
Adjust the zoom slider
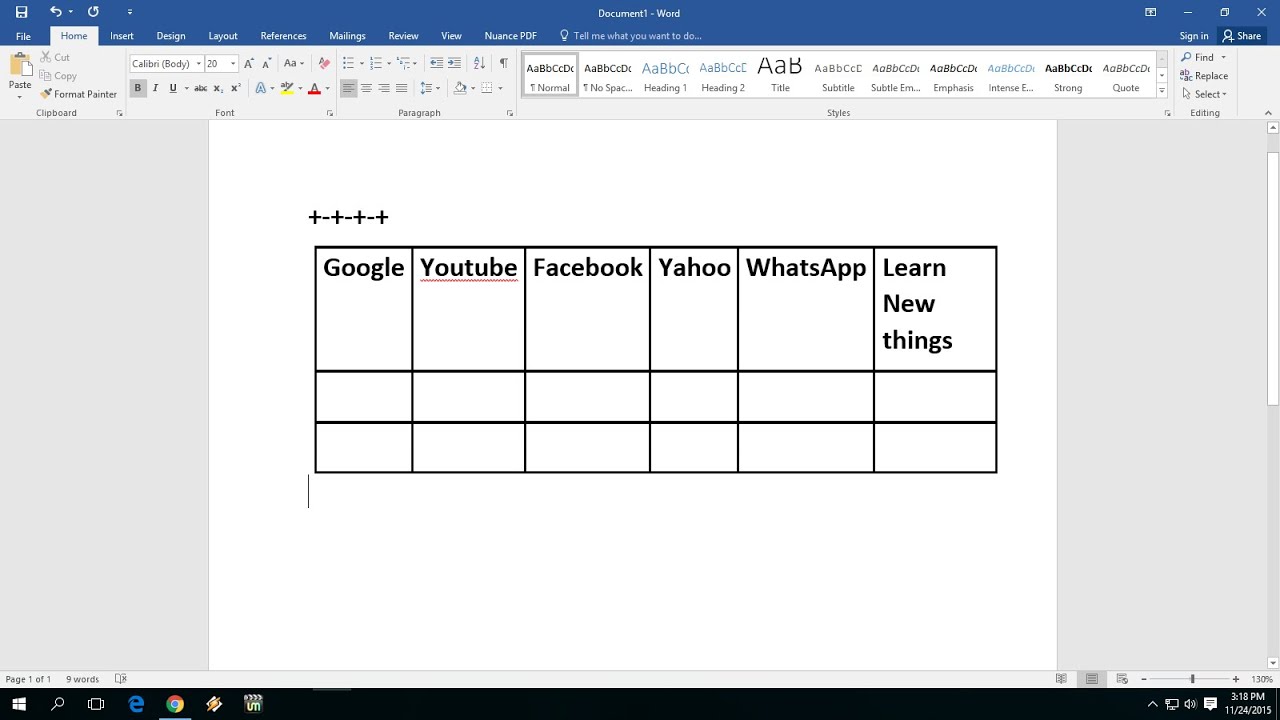click(x=1192, y=679)
